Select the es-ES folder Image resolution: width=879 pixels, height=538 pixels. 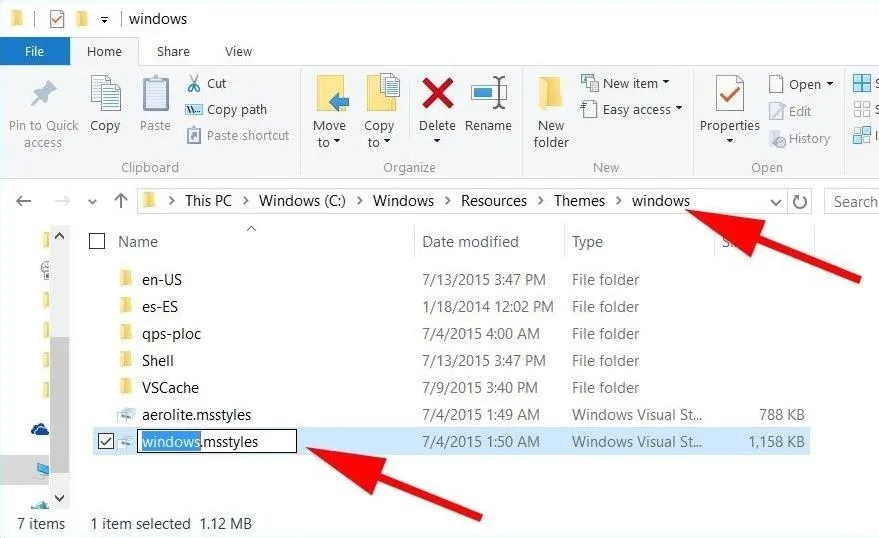[160, 307]
